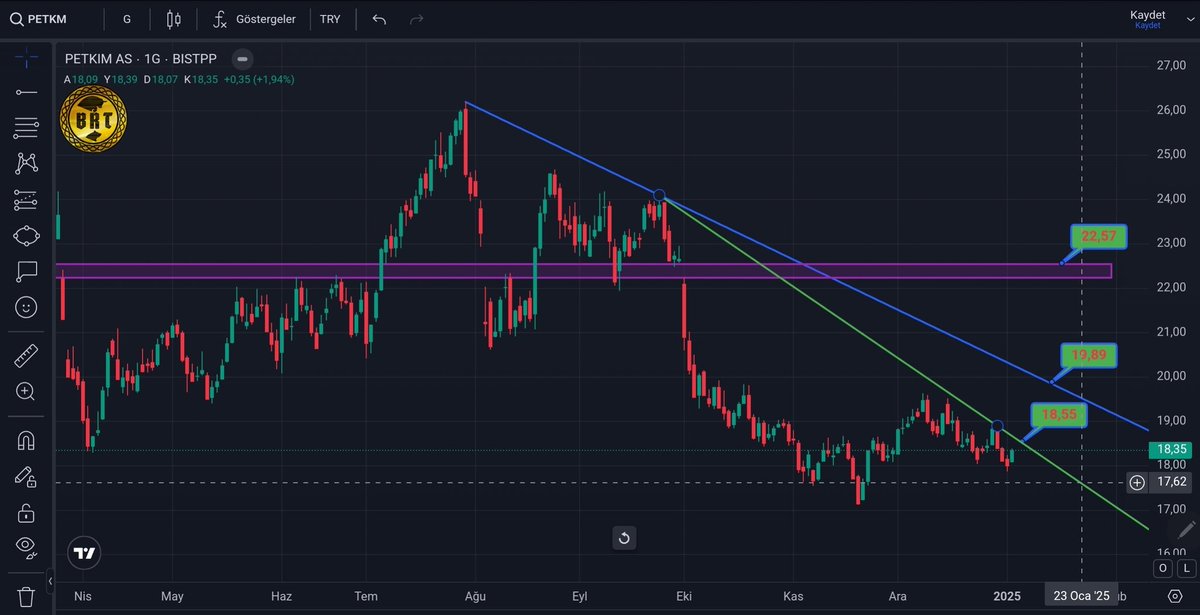Select the XABCD pattern tool
The image size is (1200, 615).
[x=26, y=163]
